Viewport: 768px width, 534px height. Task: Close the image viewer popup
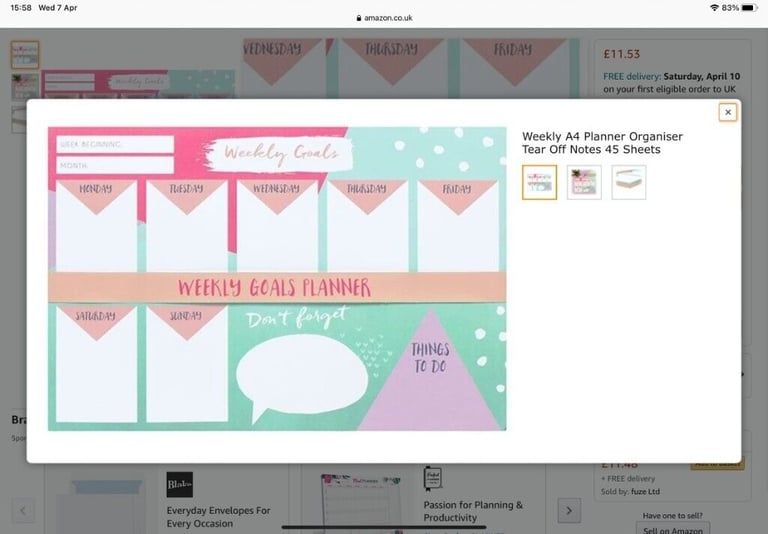coord(727,112)
